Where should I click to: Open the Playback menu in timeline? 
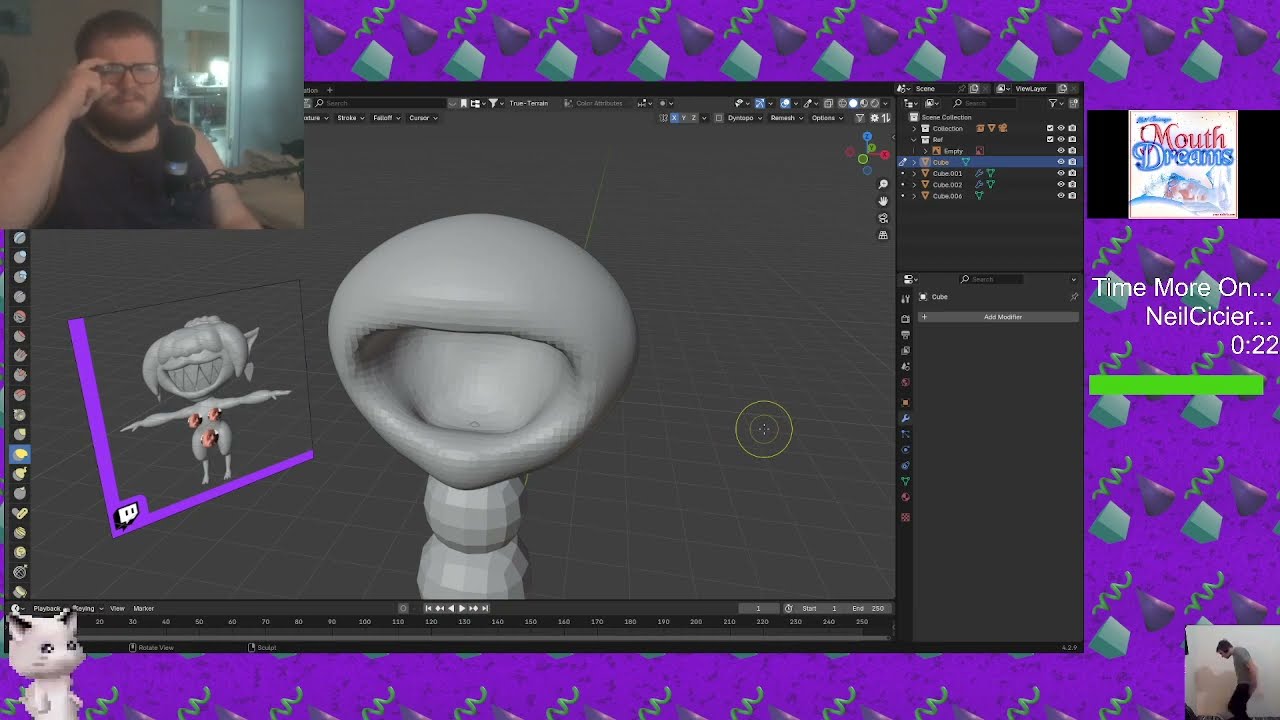click(47, 608)
